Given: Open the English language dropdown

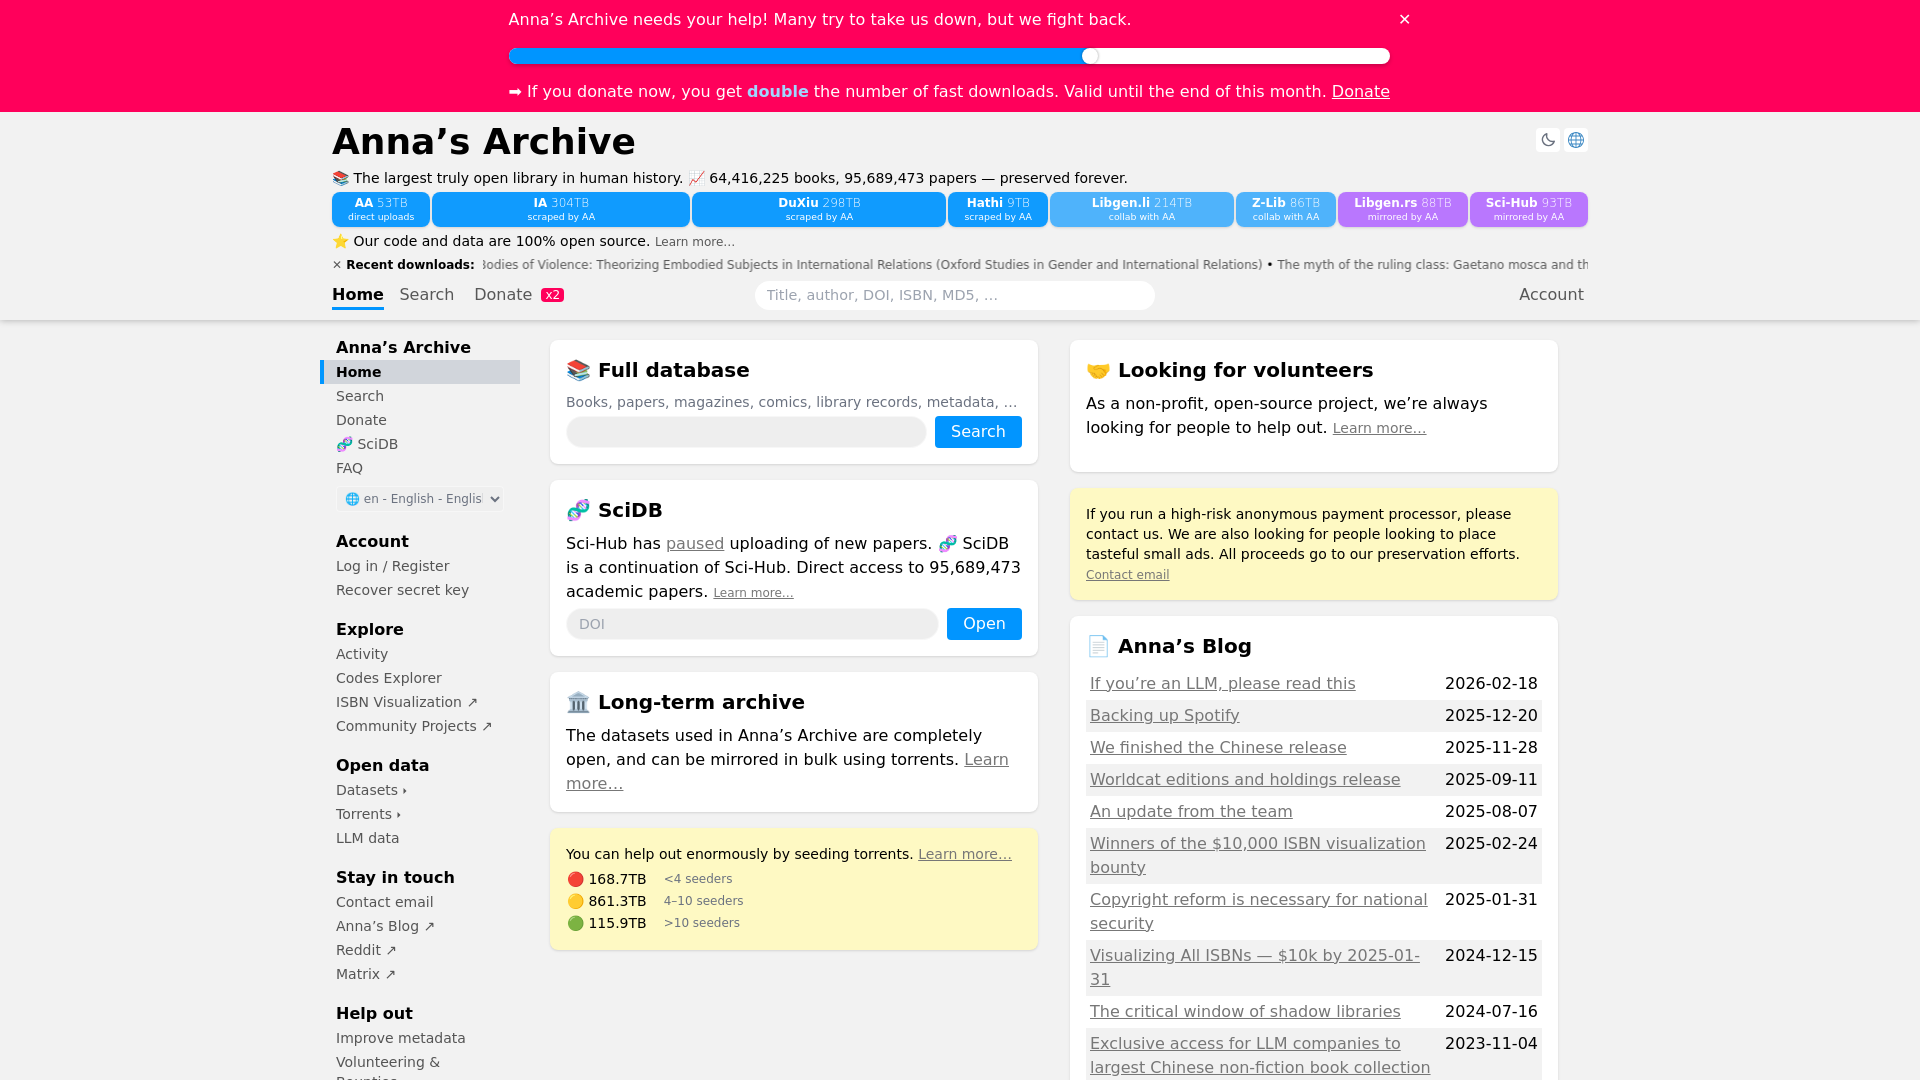Looking at the screenshot, I should [420, 499].
